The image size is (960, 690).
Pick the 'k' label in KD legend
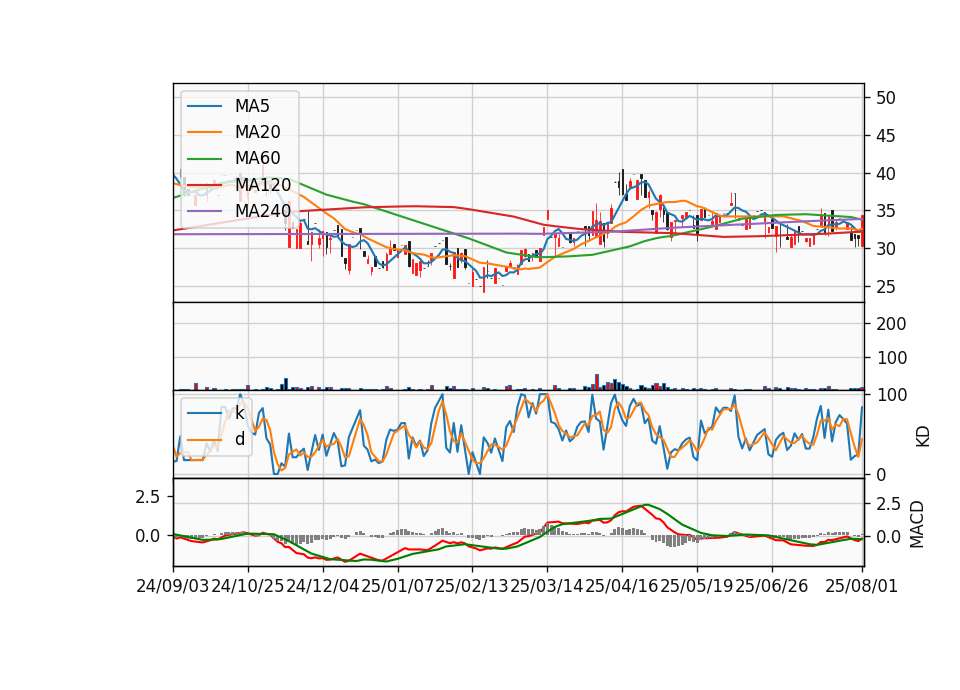[240, 413]
